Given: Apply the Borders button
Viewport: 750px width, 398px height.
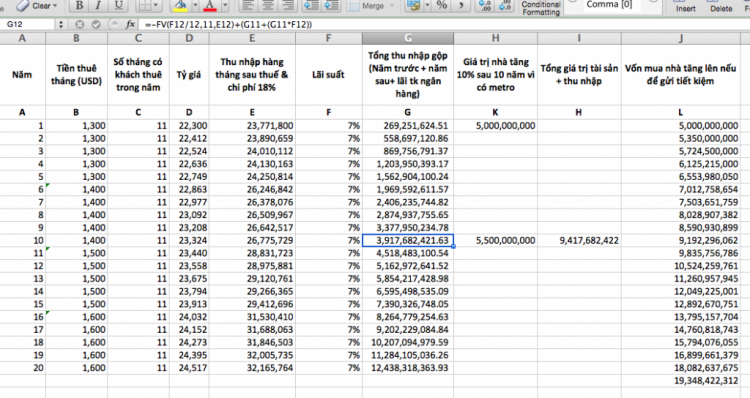Looking at the screenshot, I should click(144, 5).
